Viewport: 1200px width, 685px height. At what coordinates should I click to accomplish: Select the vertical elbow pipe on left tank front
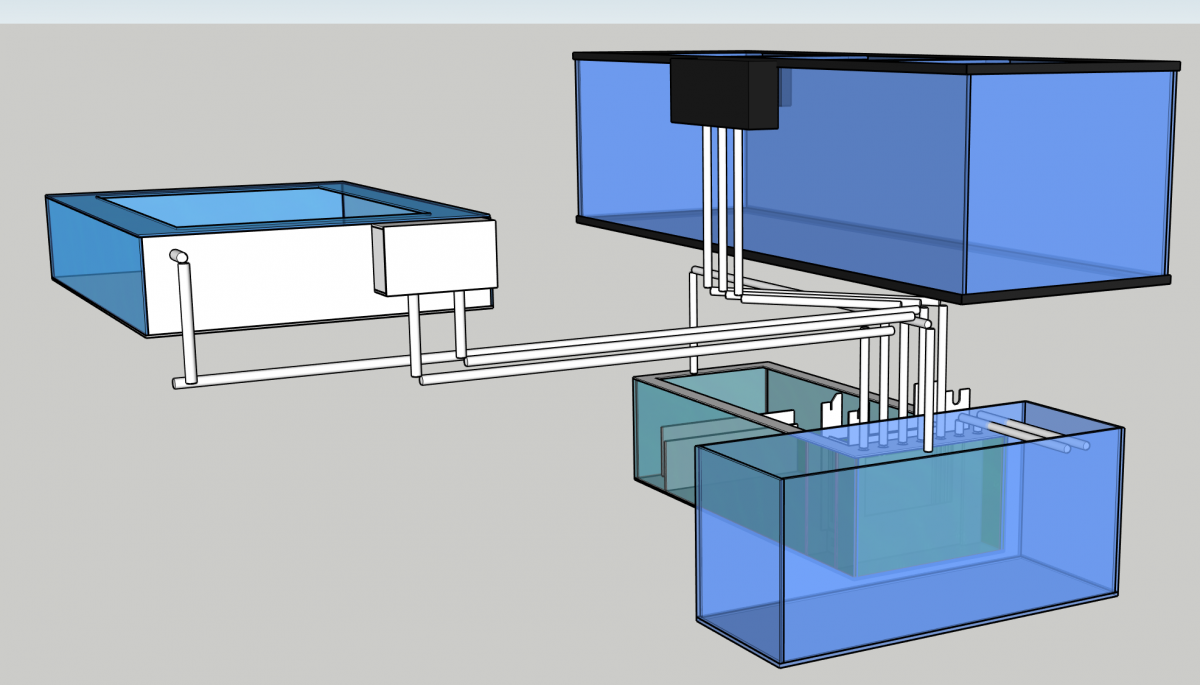click(184, 315)
